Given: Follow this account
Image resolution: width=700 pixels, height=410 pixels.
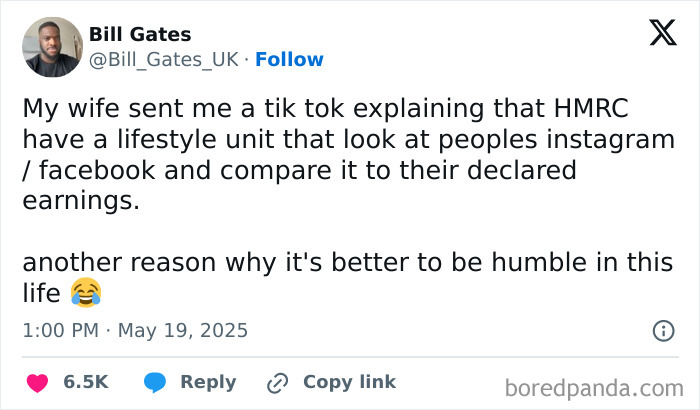Looking at the screenshot, I should pos(289,60).
